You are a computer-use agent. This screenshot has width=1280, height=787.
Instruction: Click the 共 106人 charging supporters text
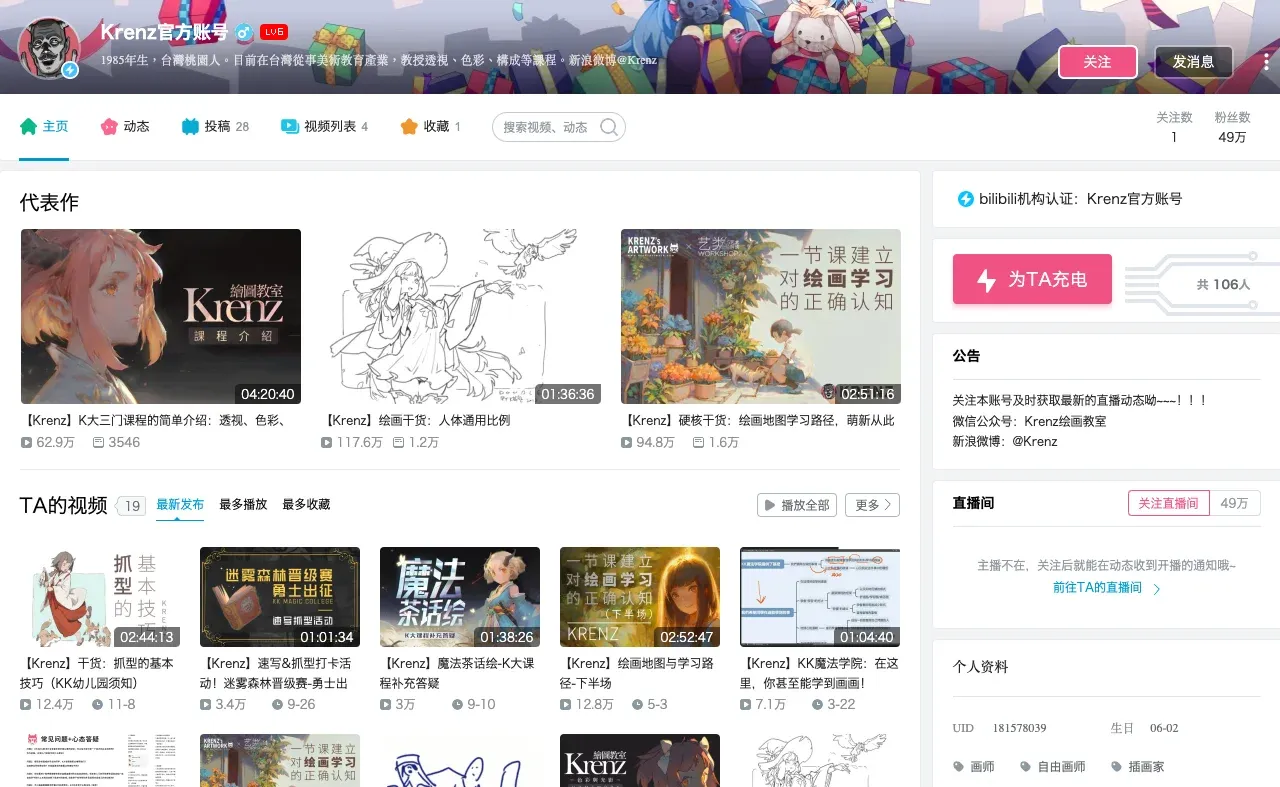(x=1223, y=284)
